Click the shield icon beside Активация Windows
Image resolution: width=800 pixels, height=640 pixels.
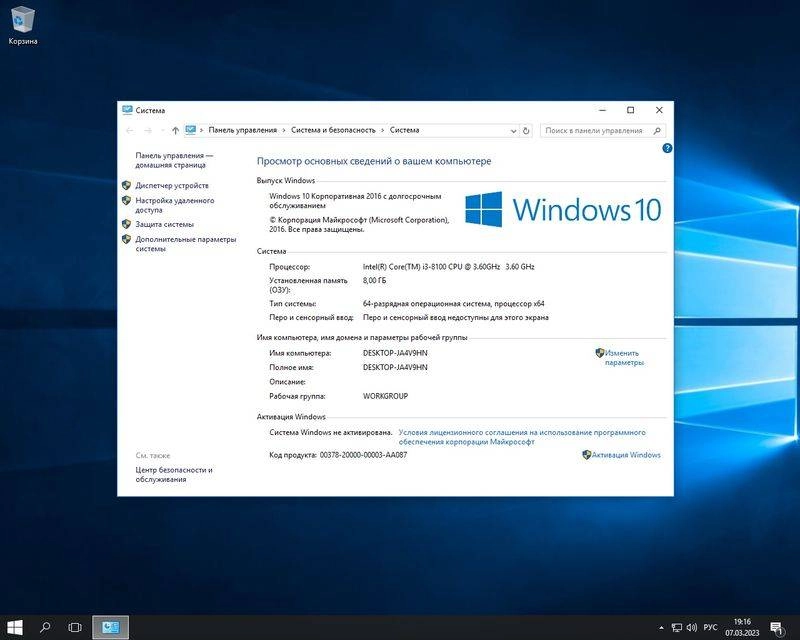587,455
